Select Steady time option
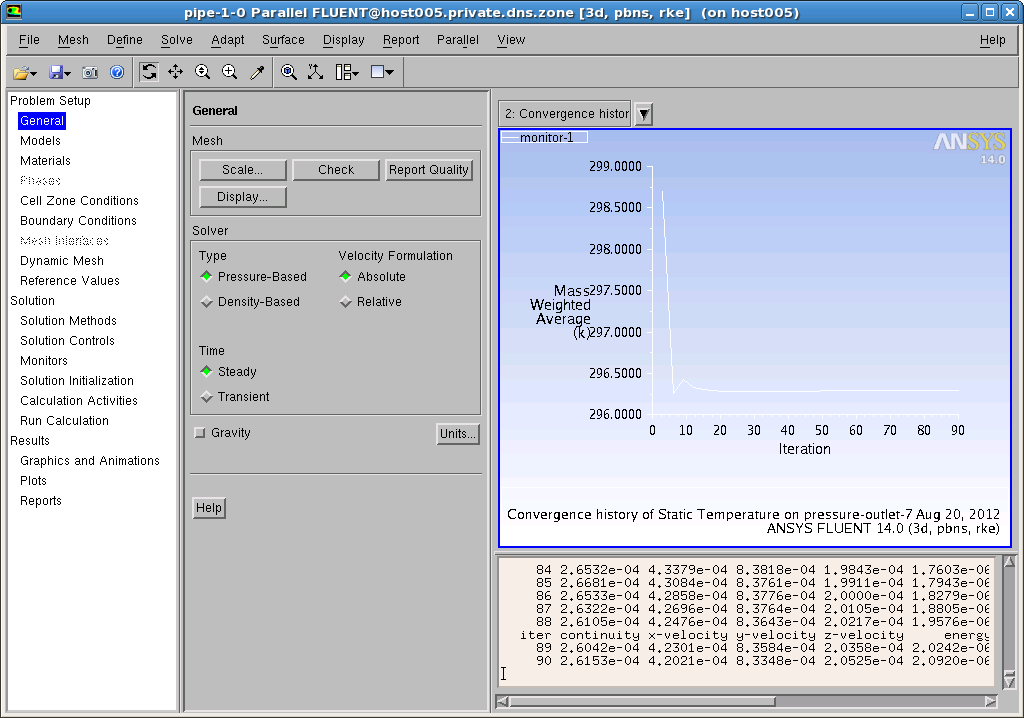Screen dimensions: 1024x718 [229, 372]
